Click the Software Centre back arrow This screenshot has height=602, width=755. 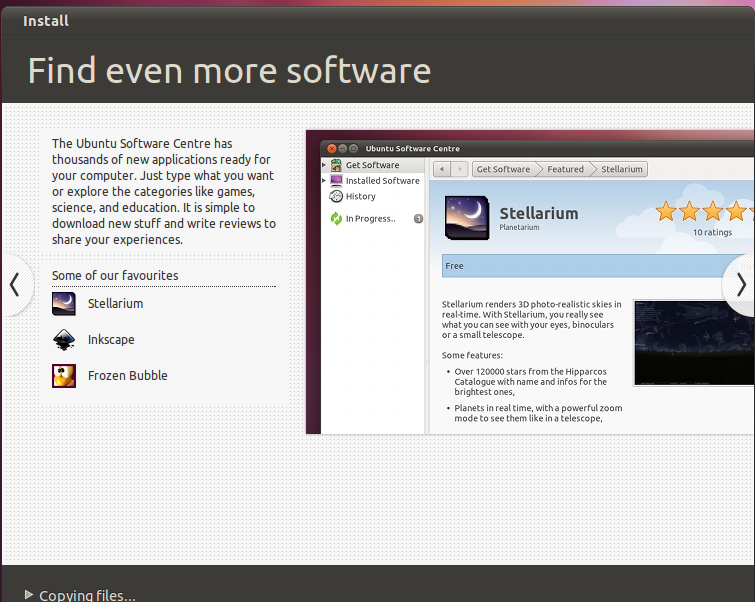pos(442,169)
